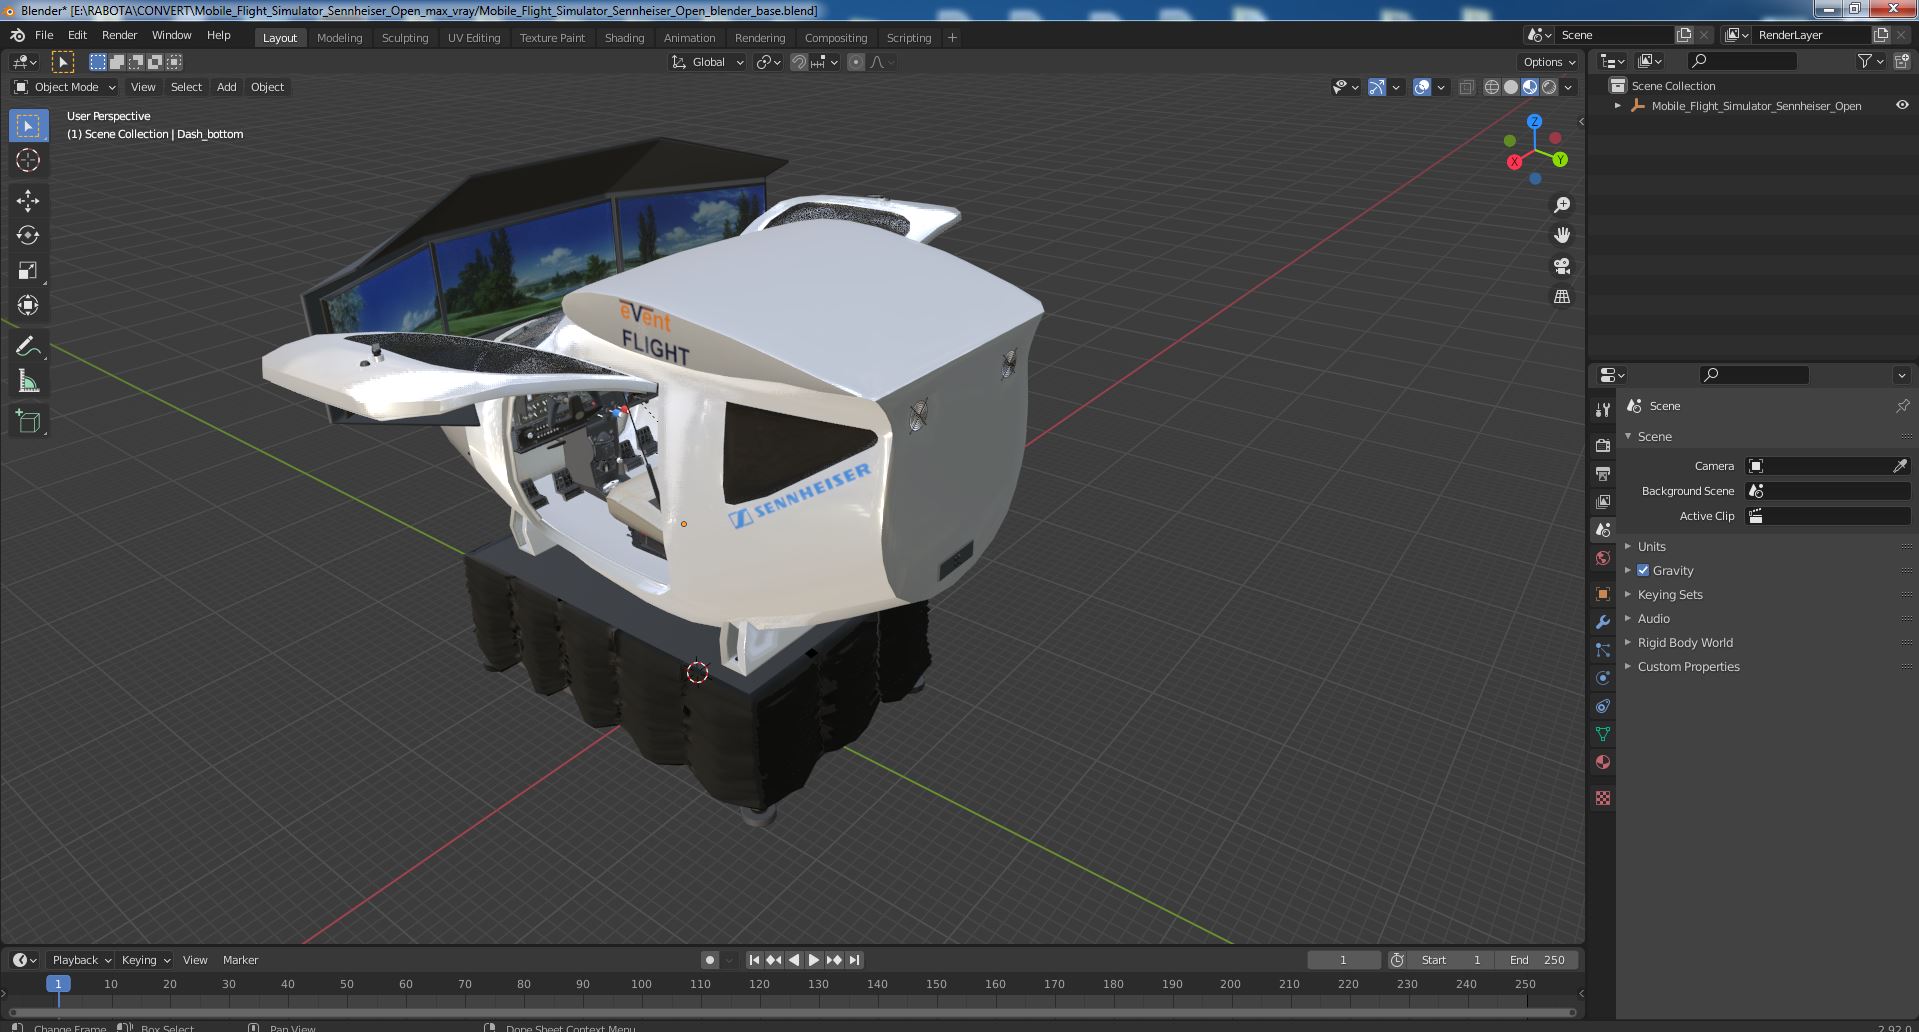Expand the Rigid Body World panel

coord(1684,642)
